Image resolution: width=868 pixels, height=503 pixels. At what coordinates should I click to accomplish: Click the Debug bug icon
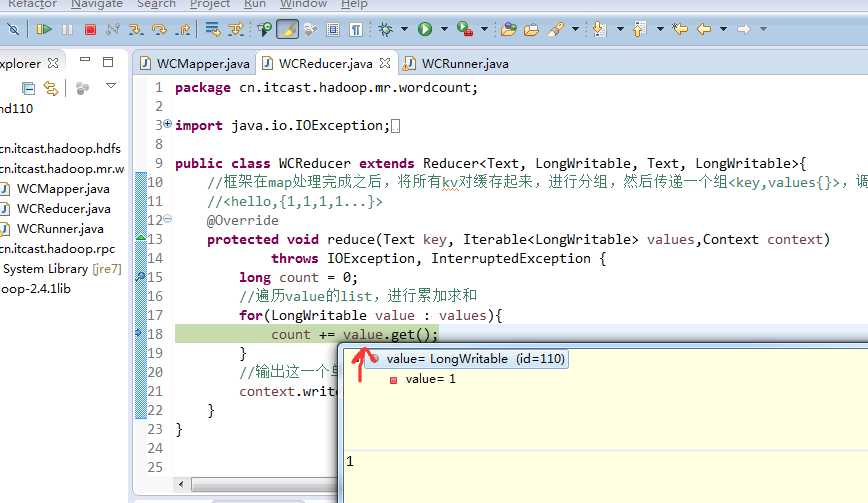[386, 29]
